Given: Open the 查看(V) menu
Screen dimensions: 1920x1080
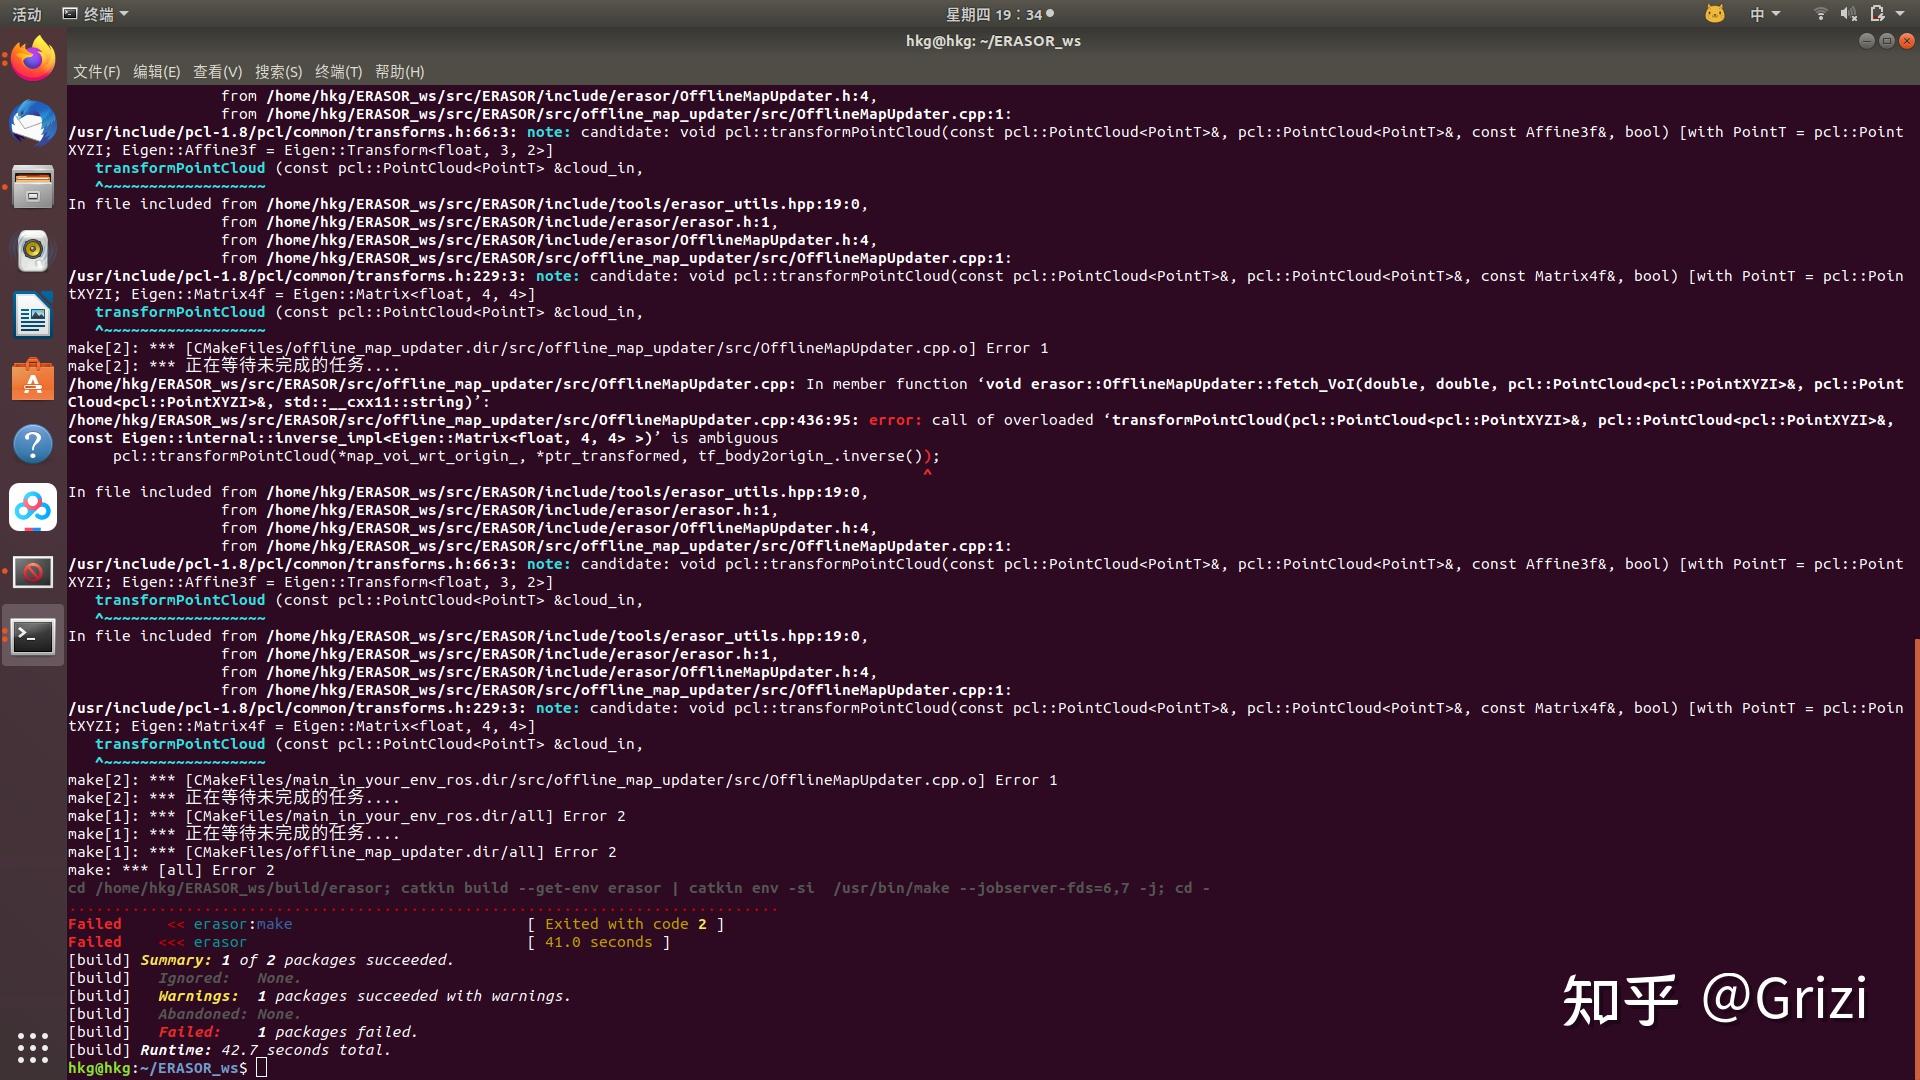Looking at the screenshot, I should pos(217,72).
